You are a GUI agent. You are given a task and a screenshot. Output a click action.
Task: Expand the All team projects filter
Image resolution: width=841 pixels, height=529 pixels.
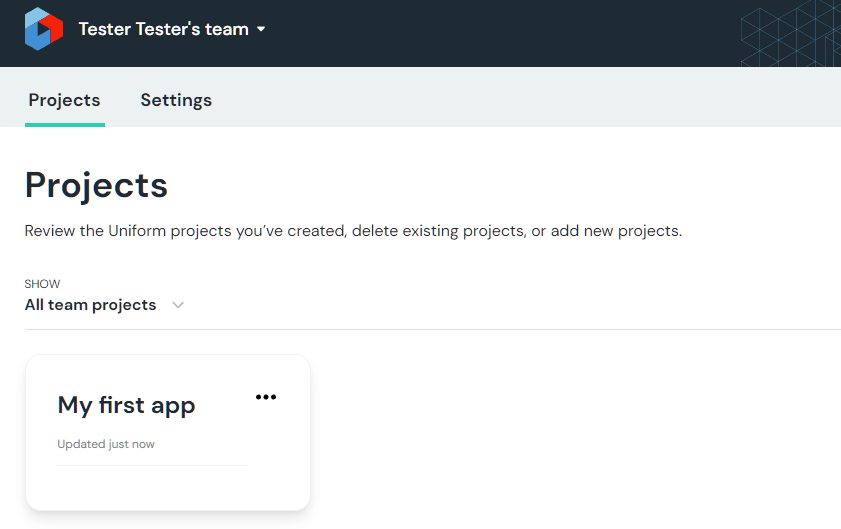coord(91,305)
